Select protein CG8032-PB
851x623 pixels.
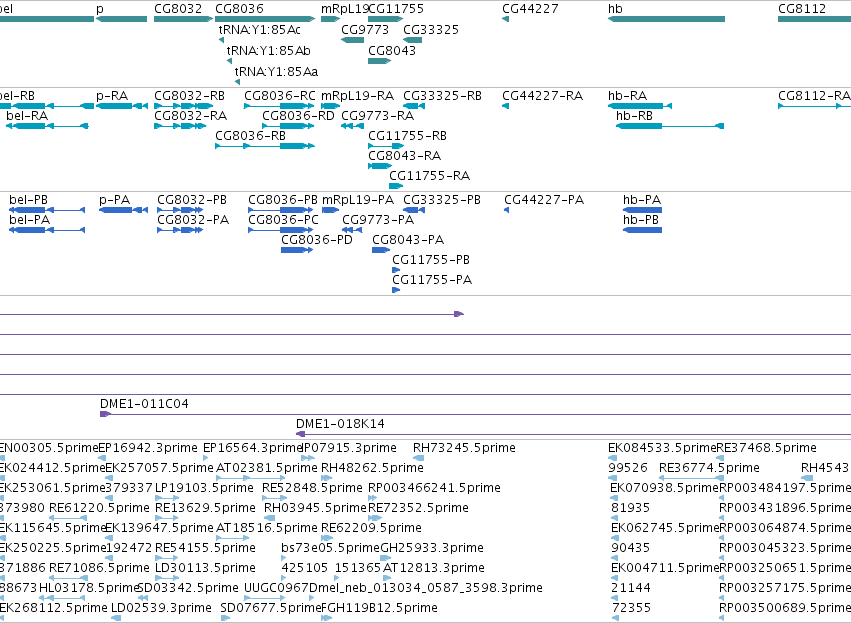coord(180,210)
